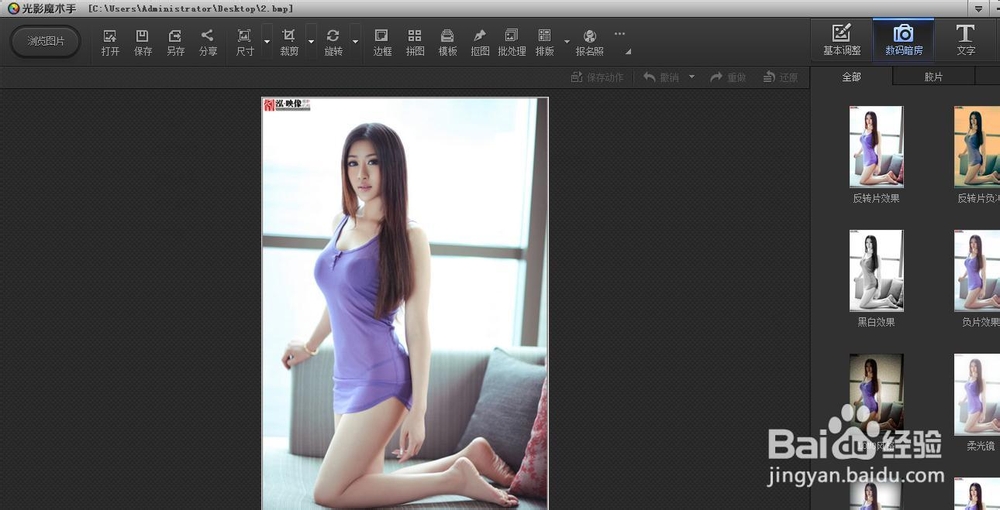The image size is (1000, 510).
Task: Undo with the 撤销 button
Action: click(660, 77)
